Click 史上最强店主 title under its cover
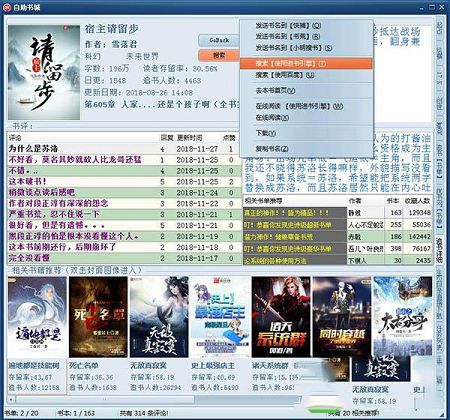This screenshot has height=420, width=450. point(213,366)
